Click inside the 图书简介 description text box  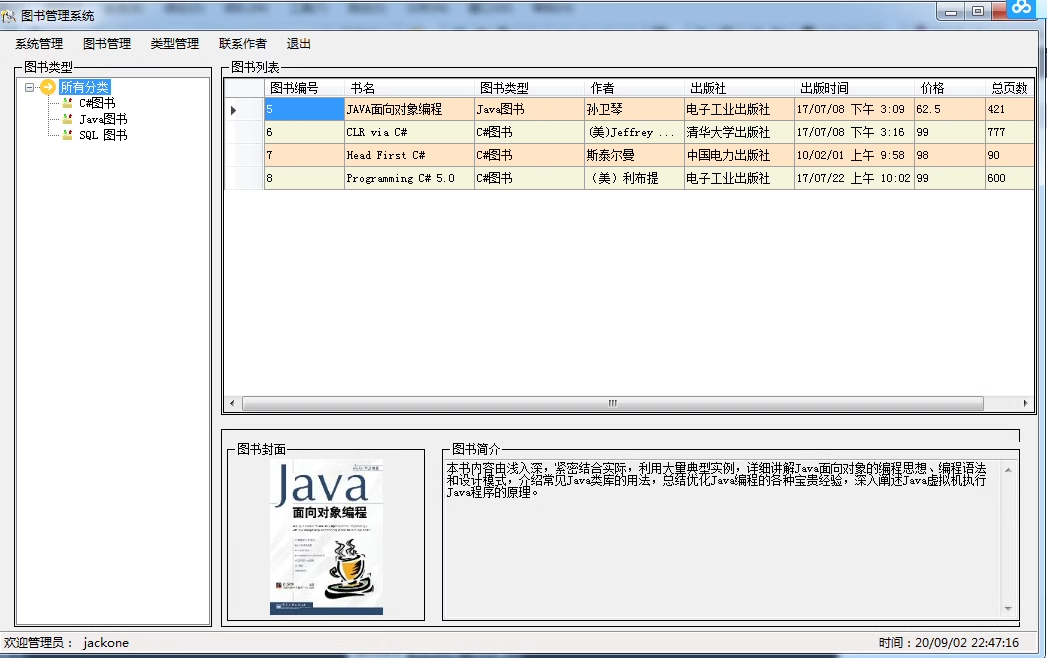pyautogui.click(x=723, y=538)
